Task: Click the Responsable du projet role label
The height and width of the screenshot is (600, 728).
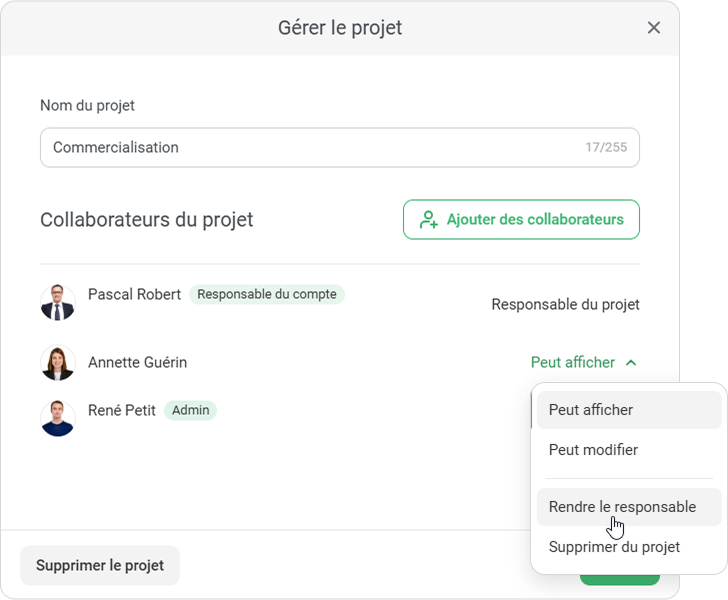Action: (565, 304)
